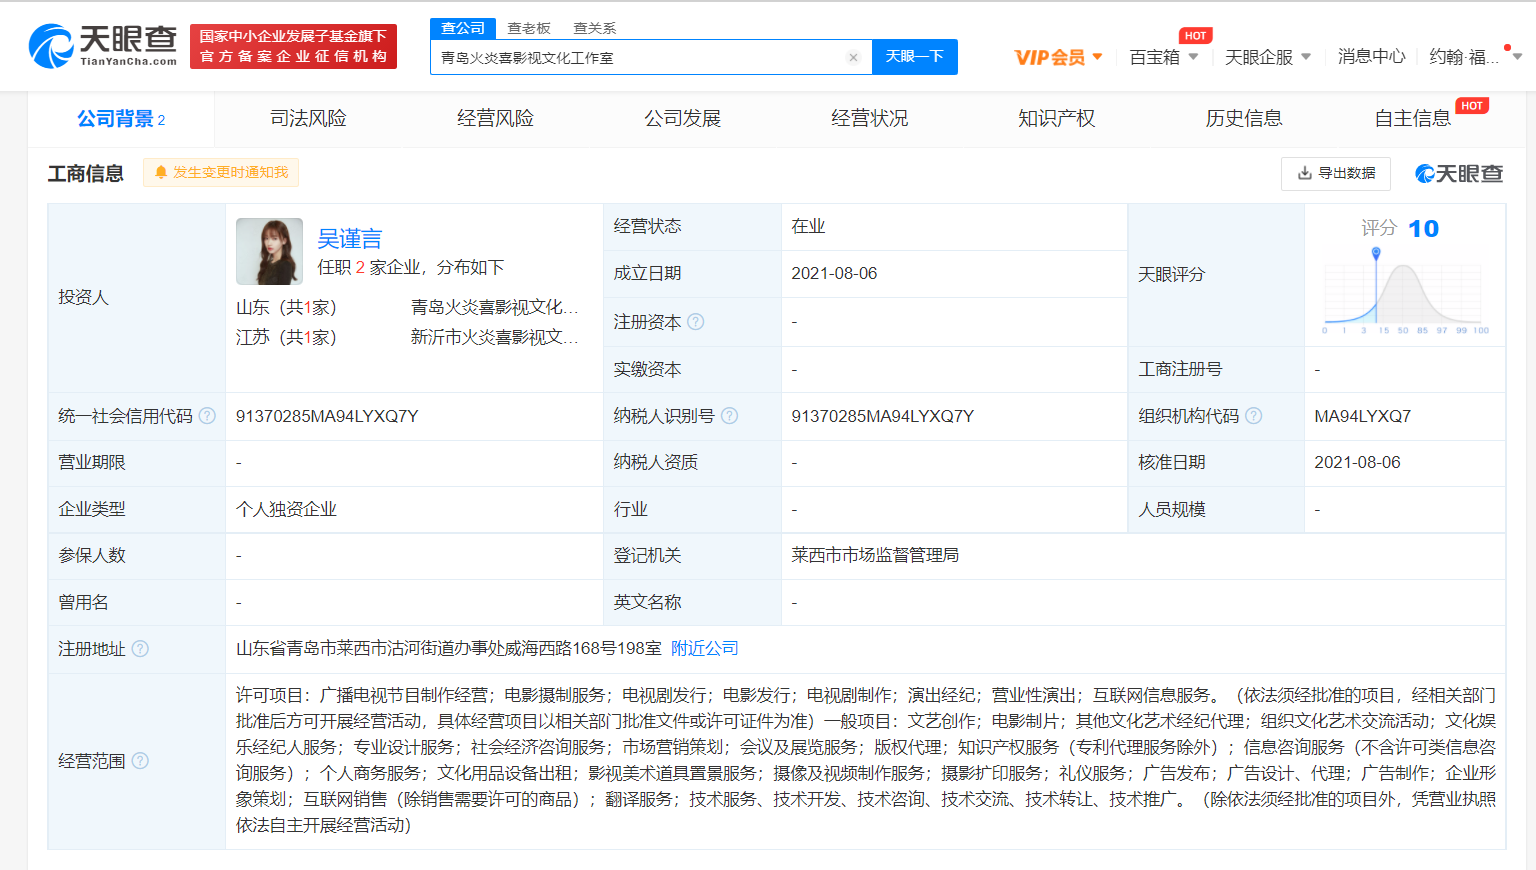Click the 导出数据 export button

tap(1335, 174)
